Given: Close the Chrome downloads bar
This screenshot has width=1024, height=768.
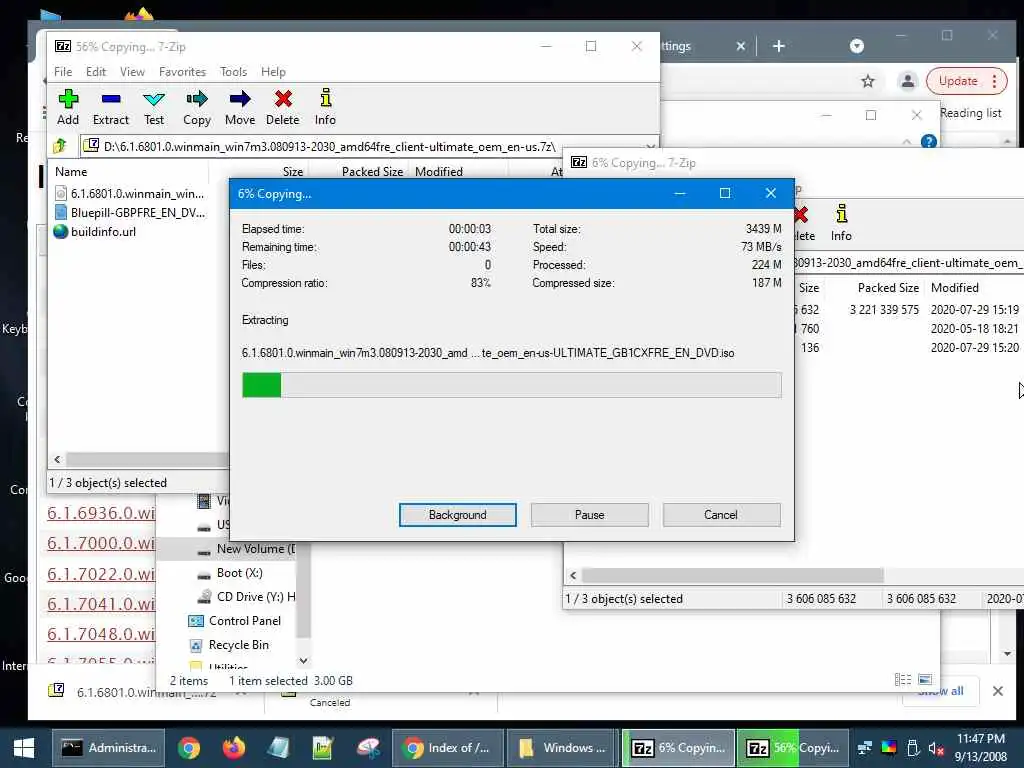Looking at the screenshot, I should pos(997,691).
